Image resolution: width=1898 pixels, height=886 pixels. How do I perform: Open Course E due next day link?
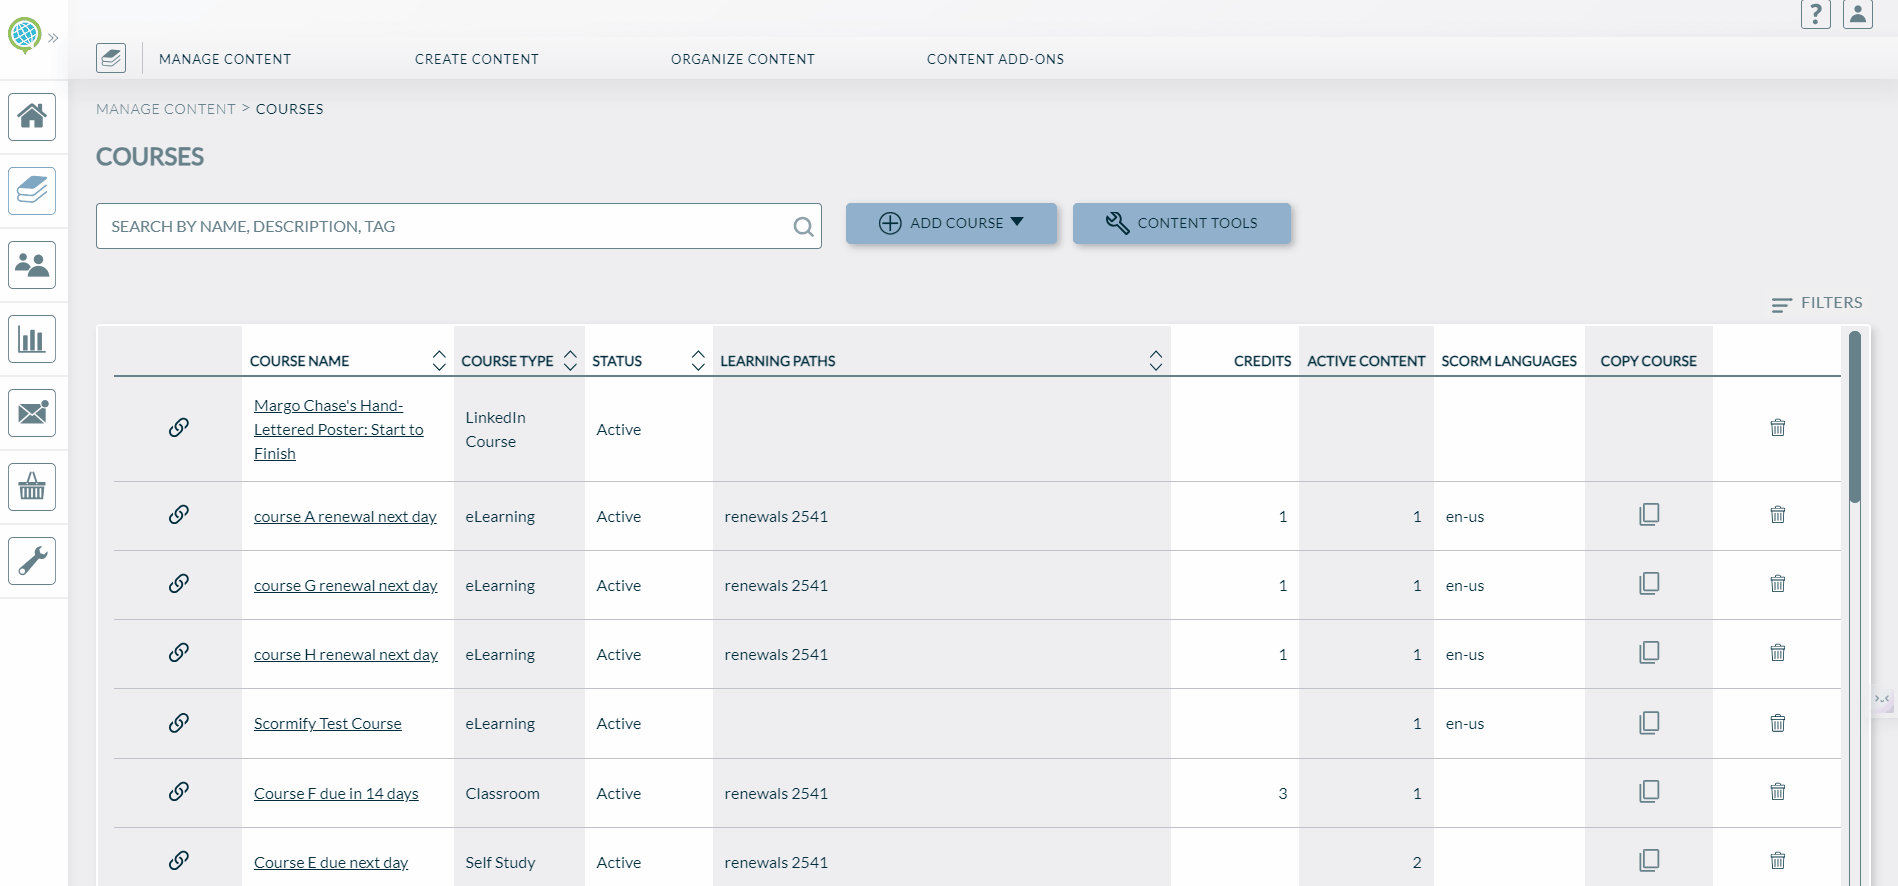point(331,862)
